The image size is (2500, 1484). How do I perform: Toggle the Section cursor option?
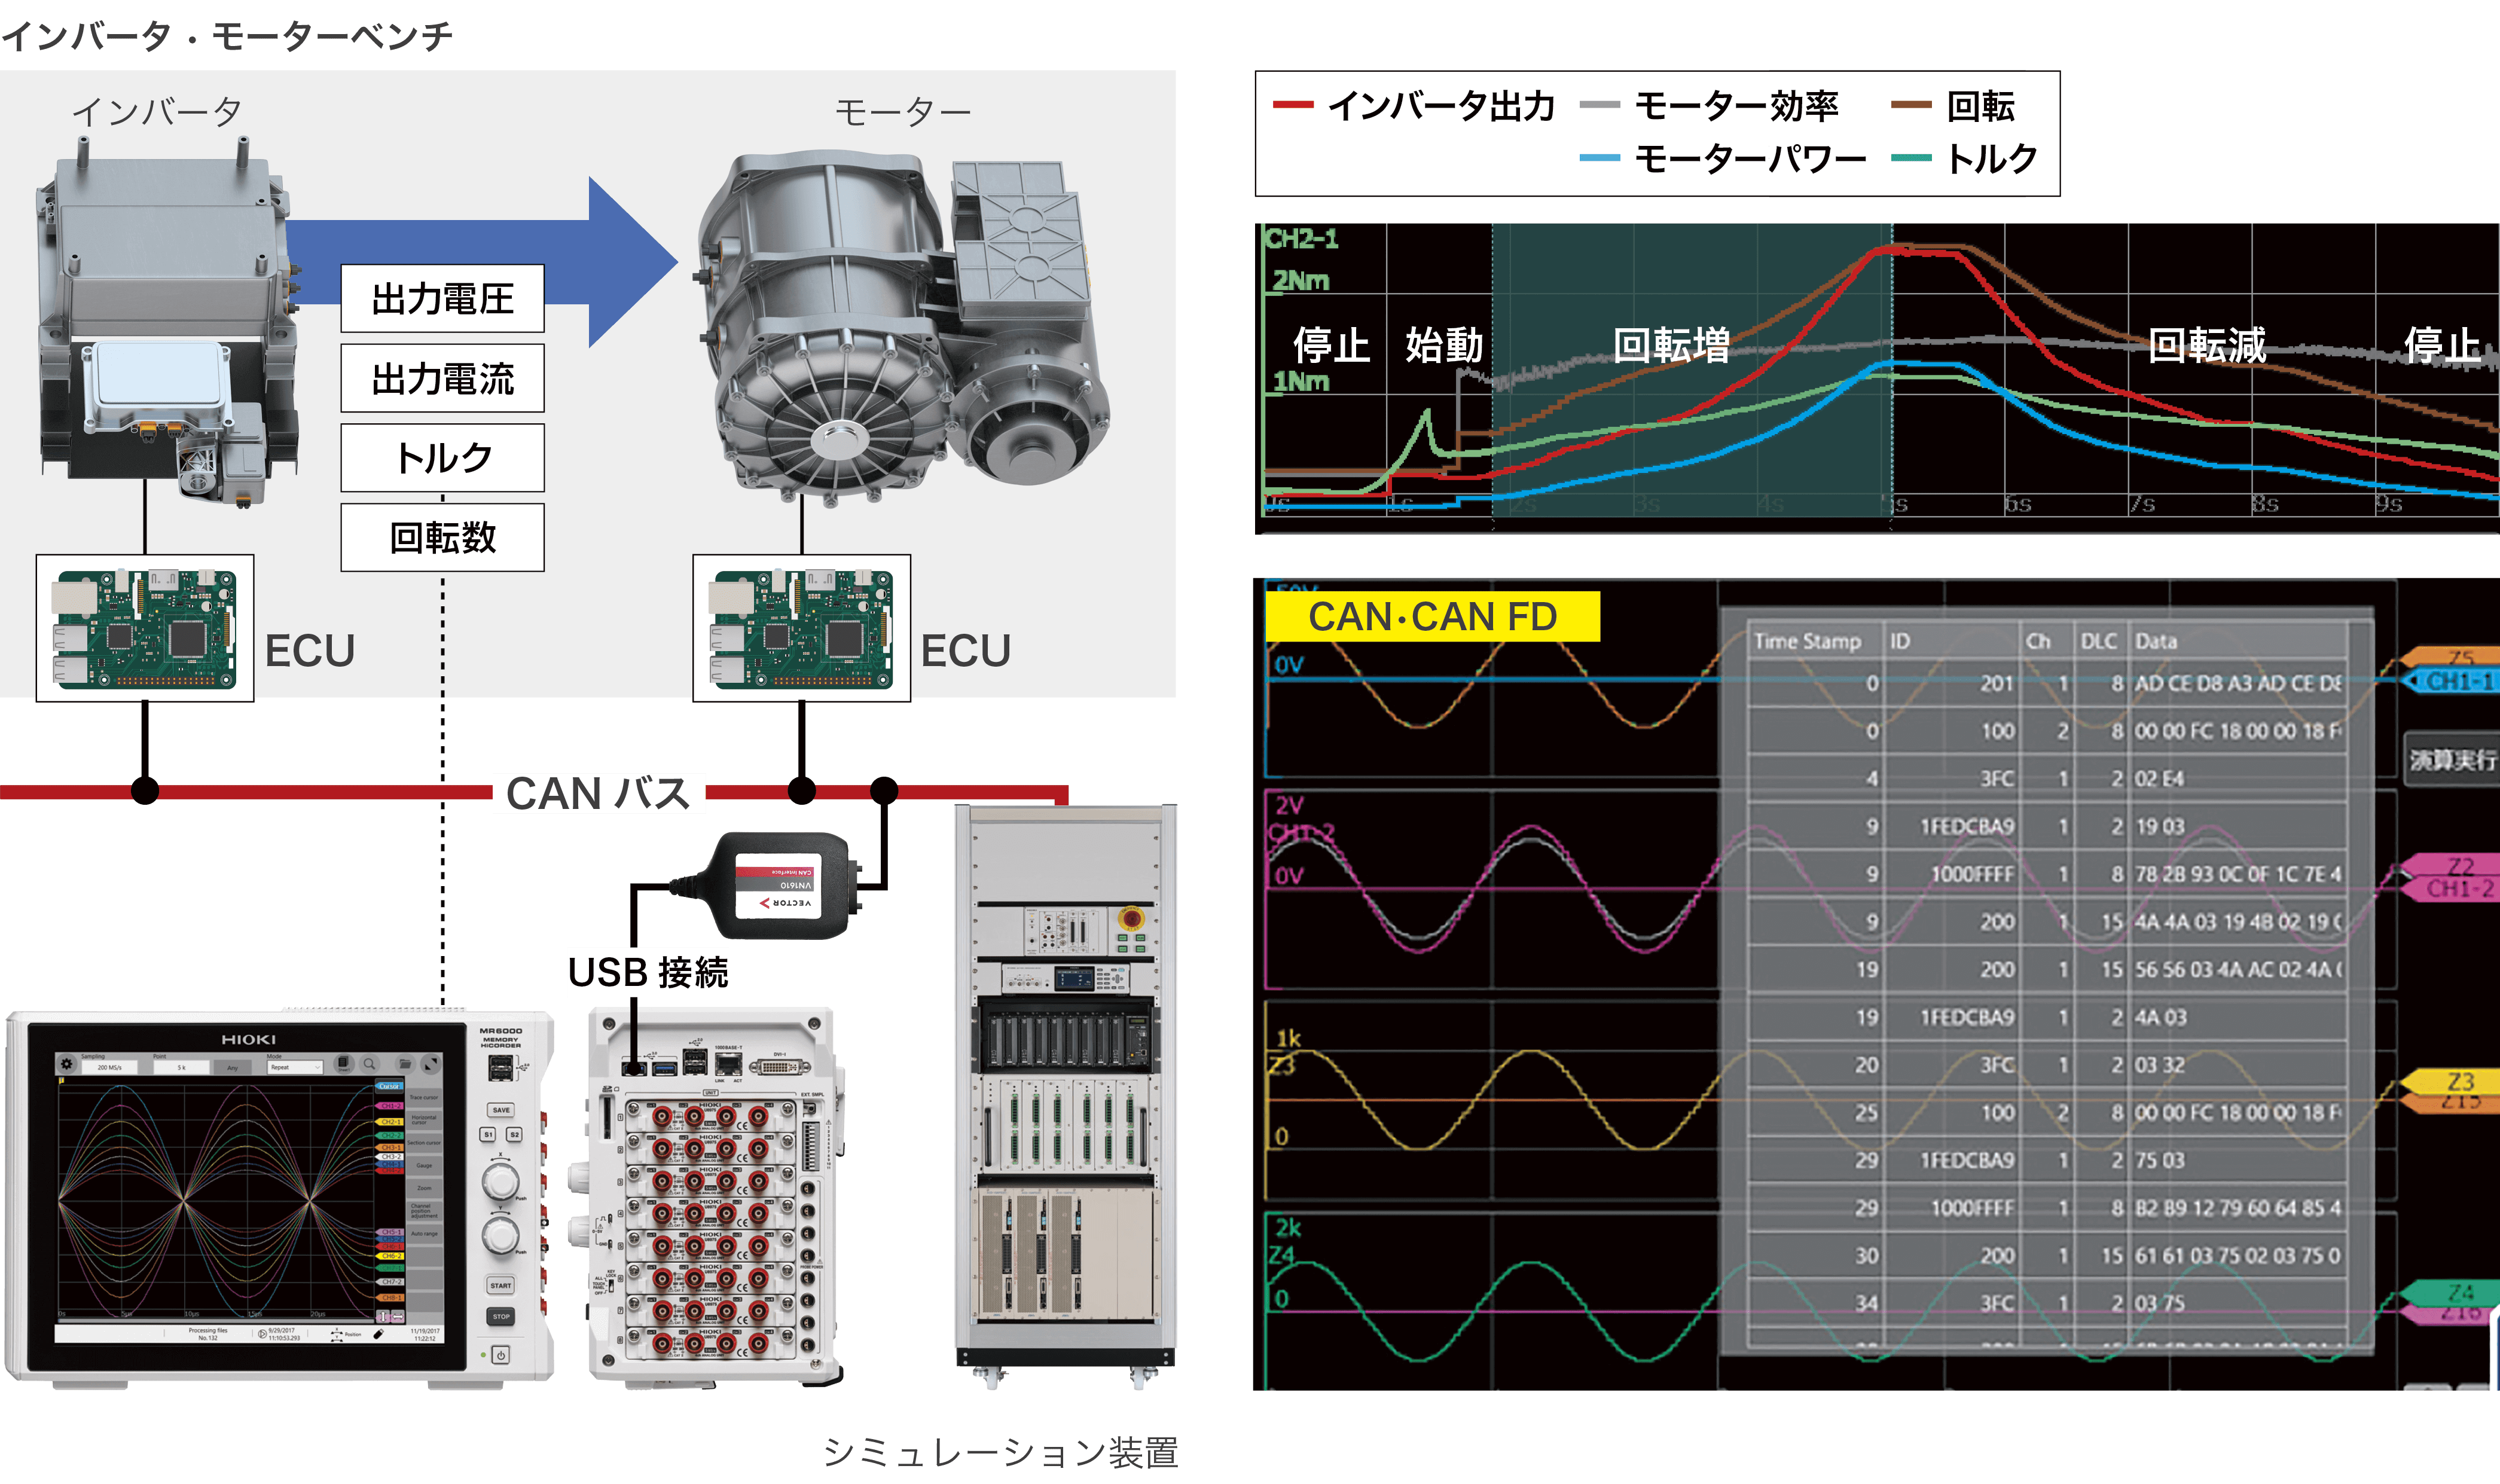(424, 1143)
